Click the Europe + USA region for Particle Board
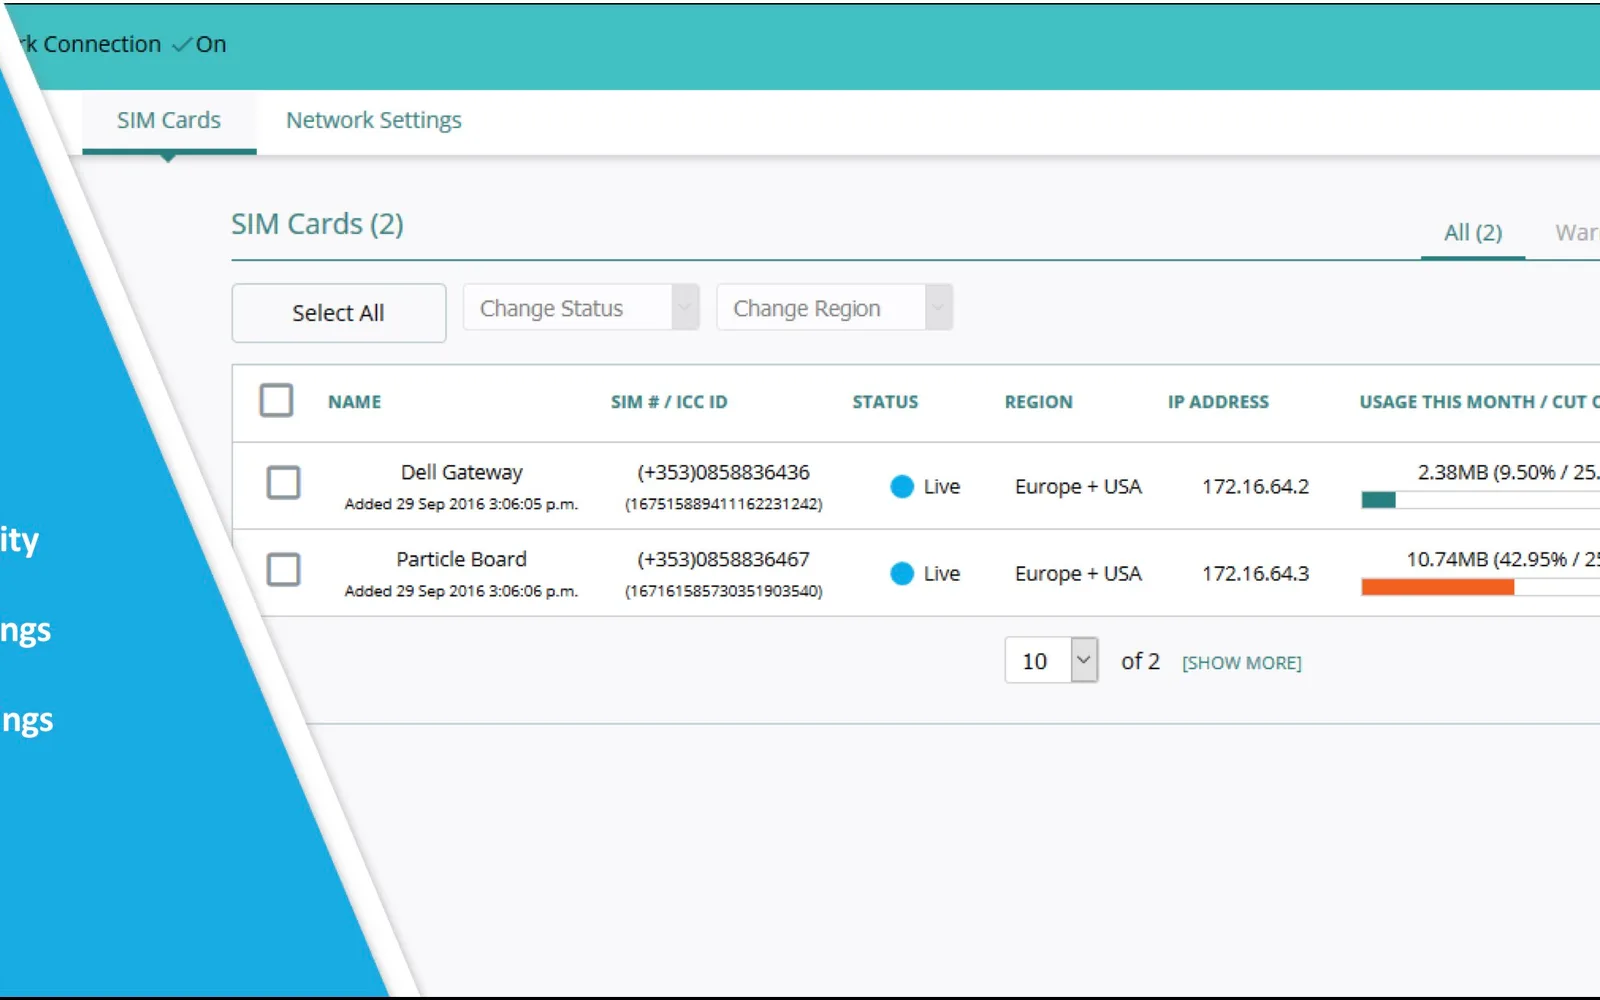1600x1000 pixels. click(1078, 574)
